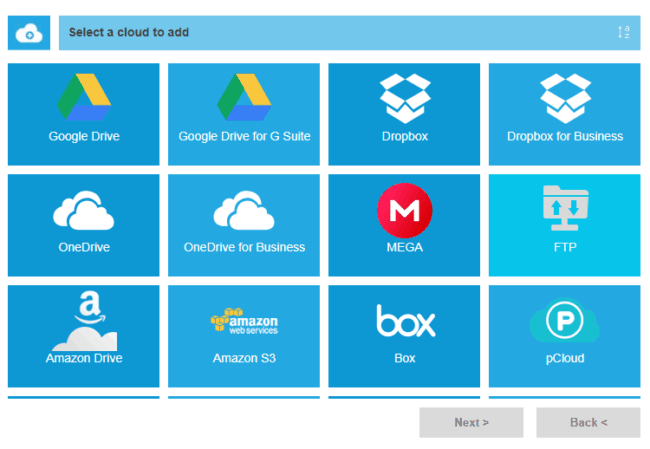Select OneDrive for Business tile

(244, 225)
